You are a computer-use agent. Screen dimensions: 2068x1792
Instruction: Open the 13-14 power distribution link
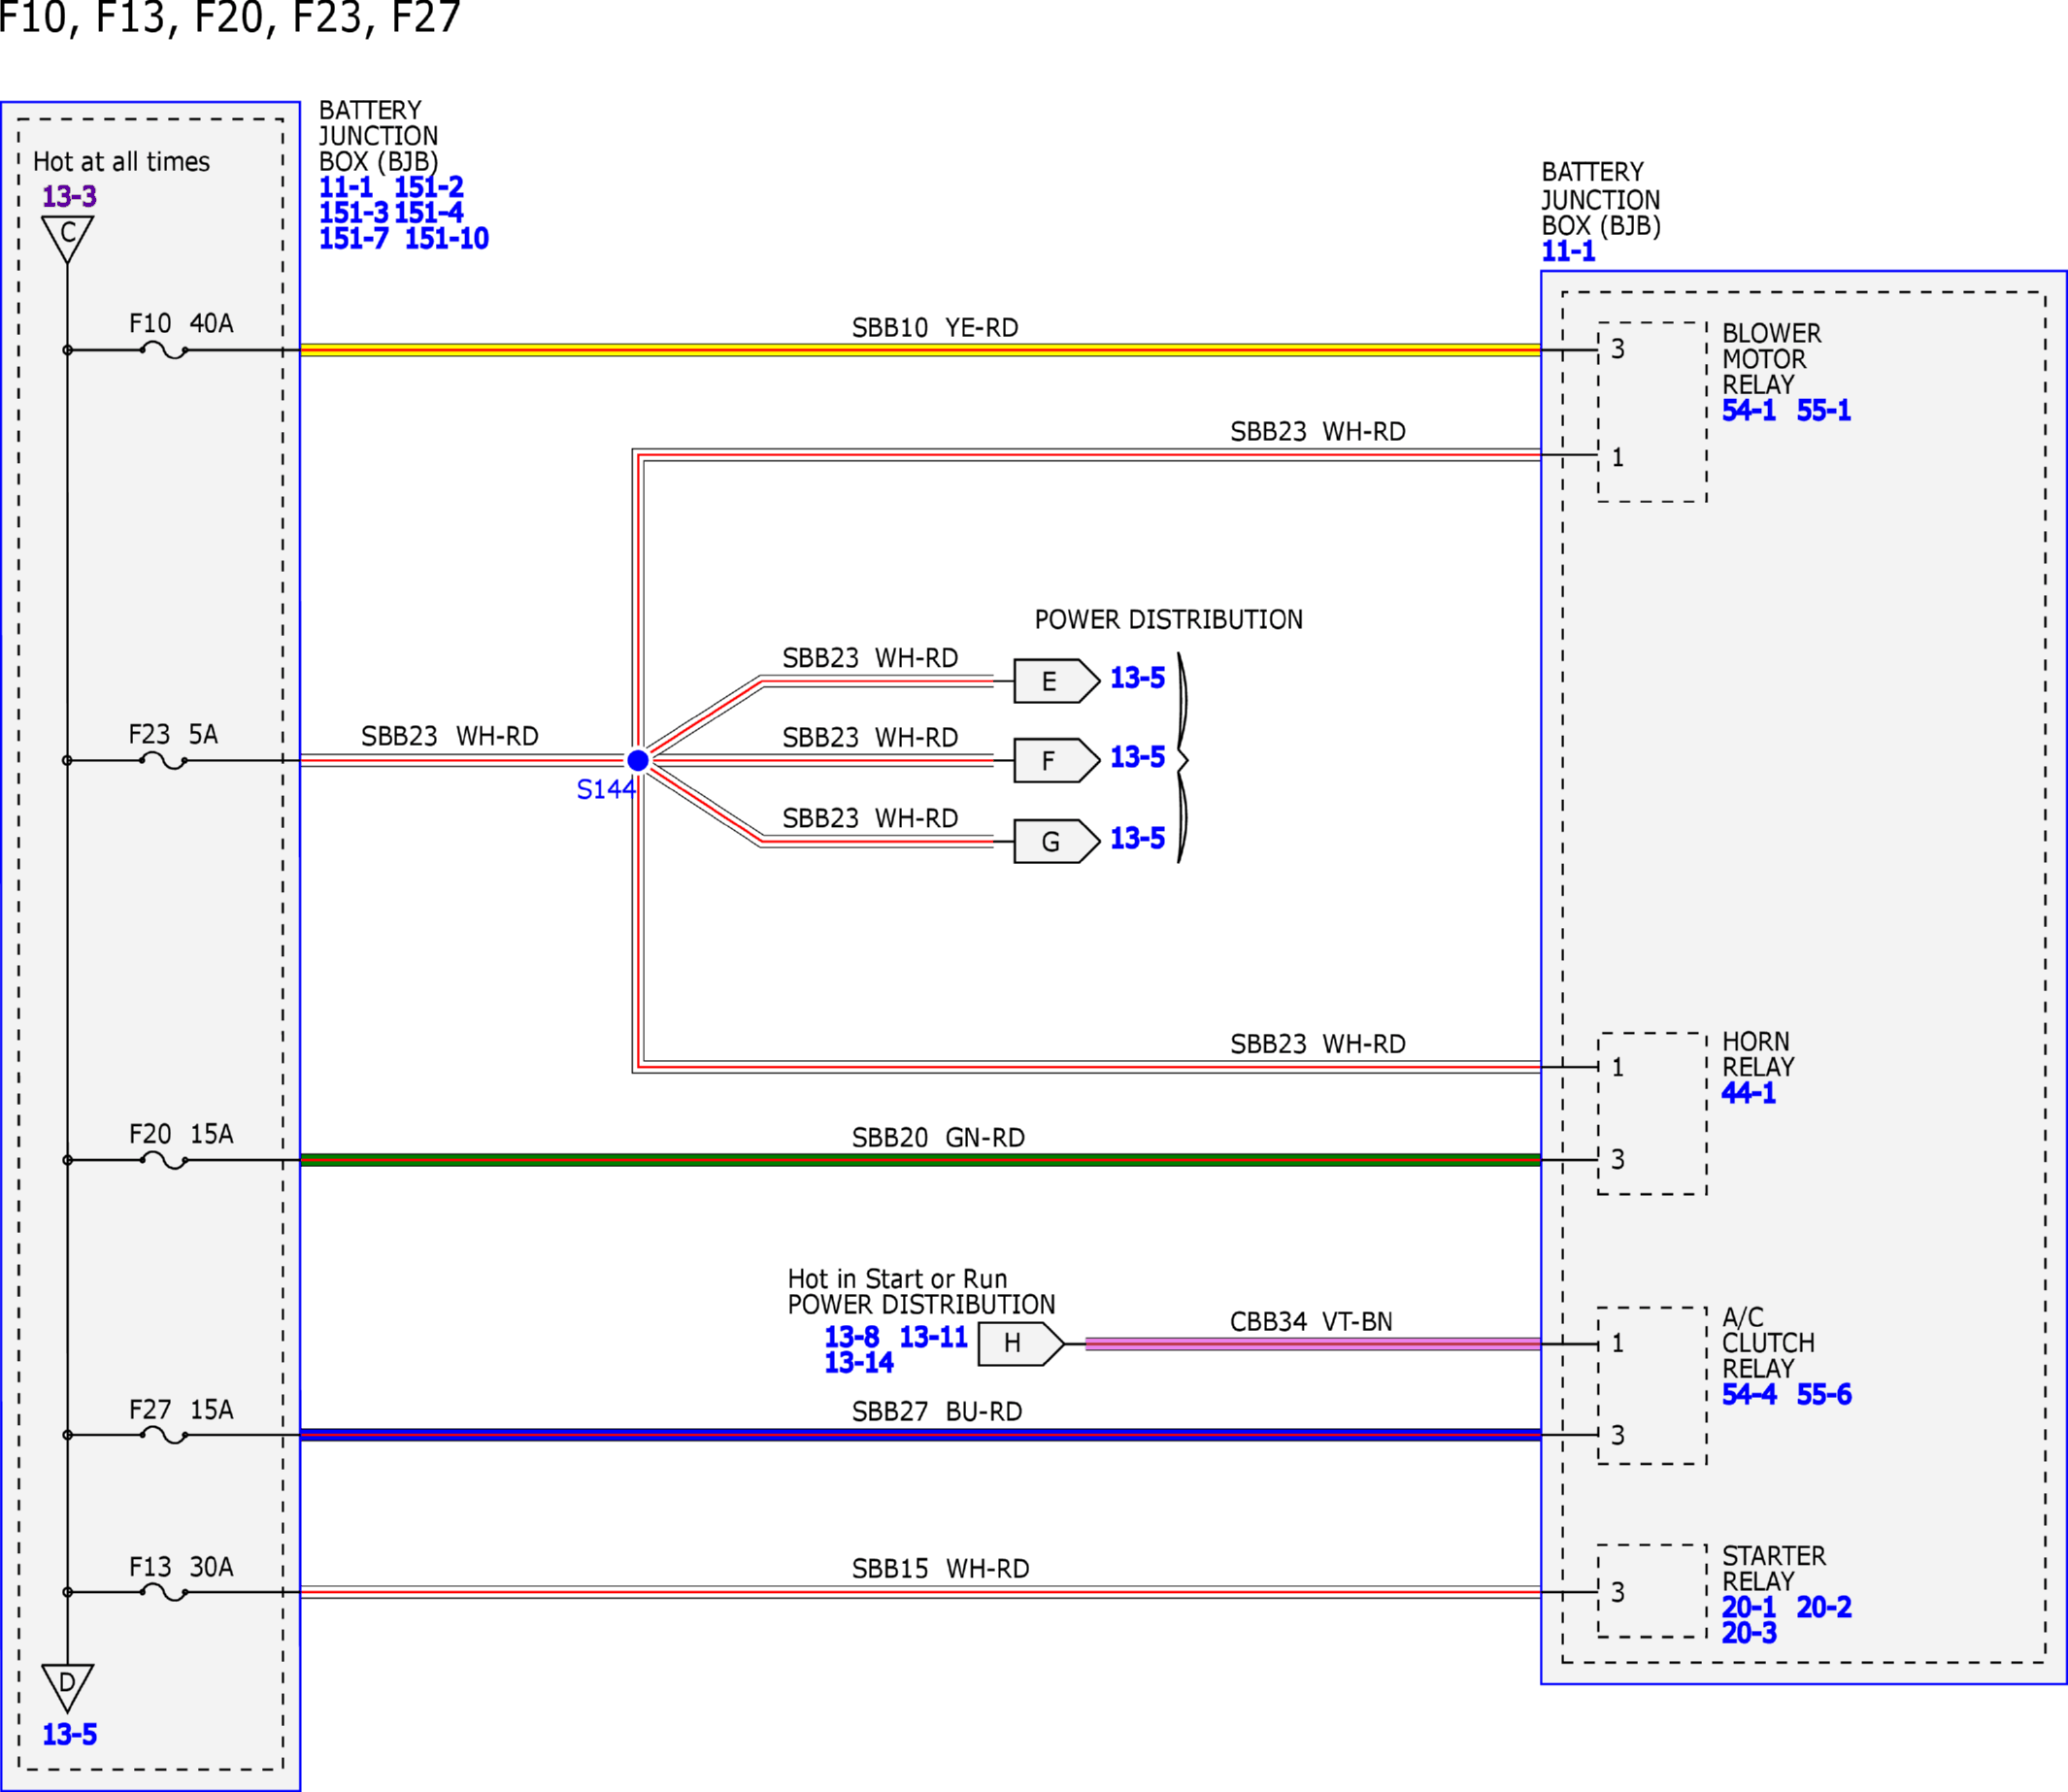click(859, 1363)
